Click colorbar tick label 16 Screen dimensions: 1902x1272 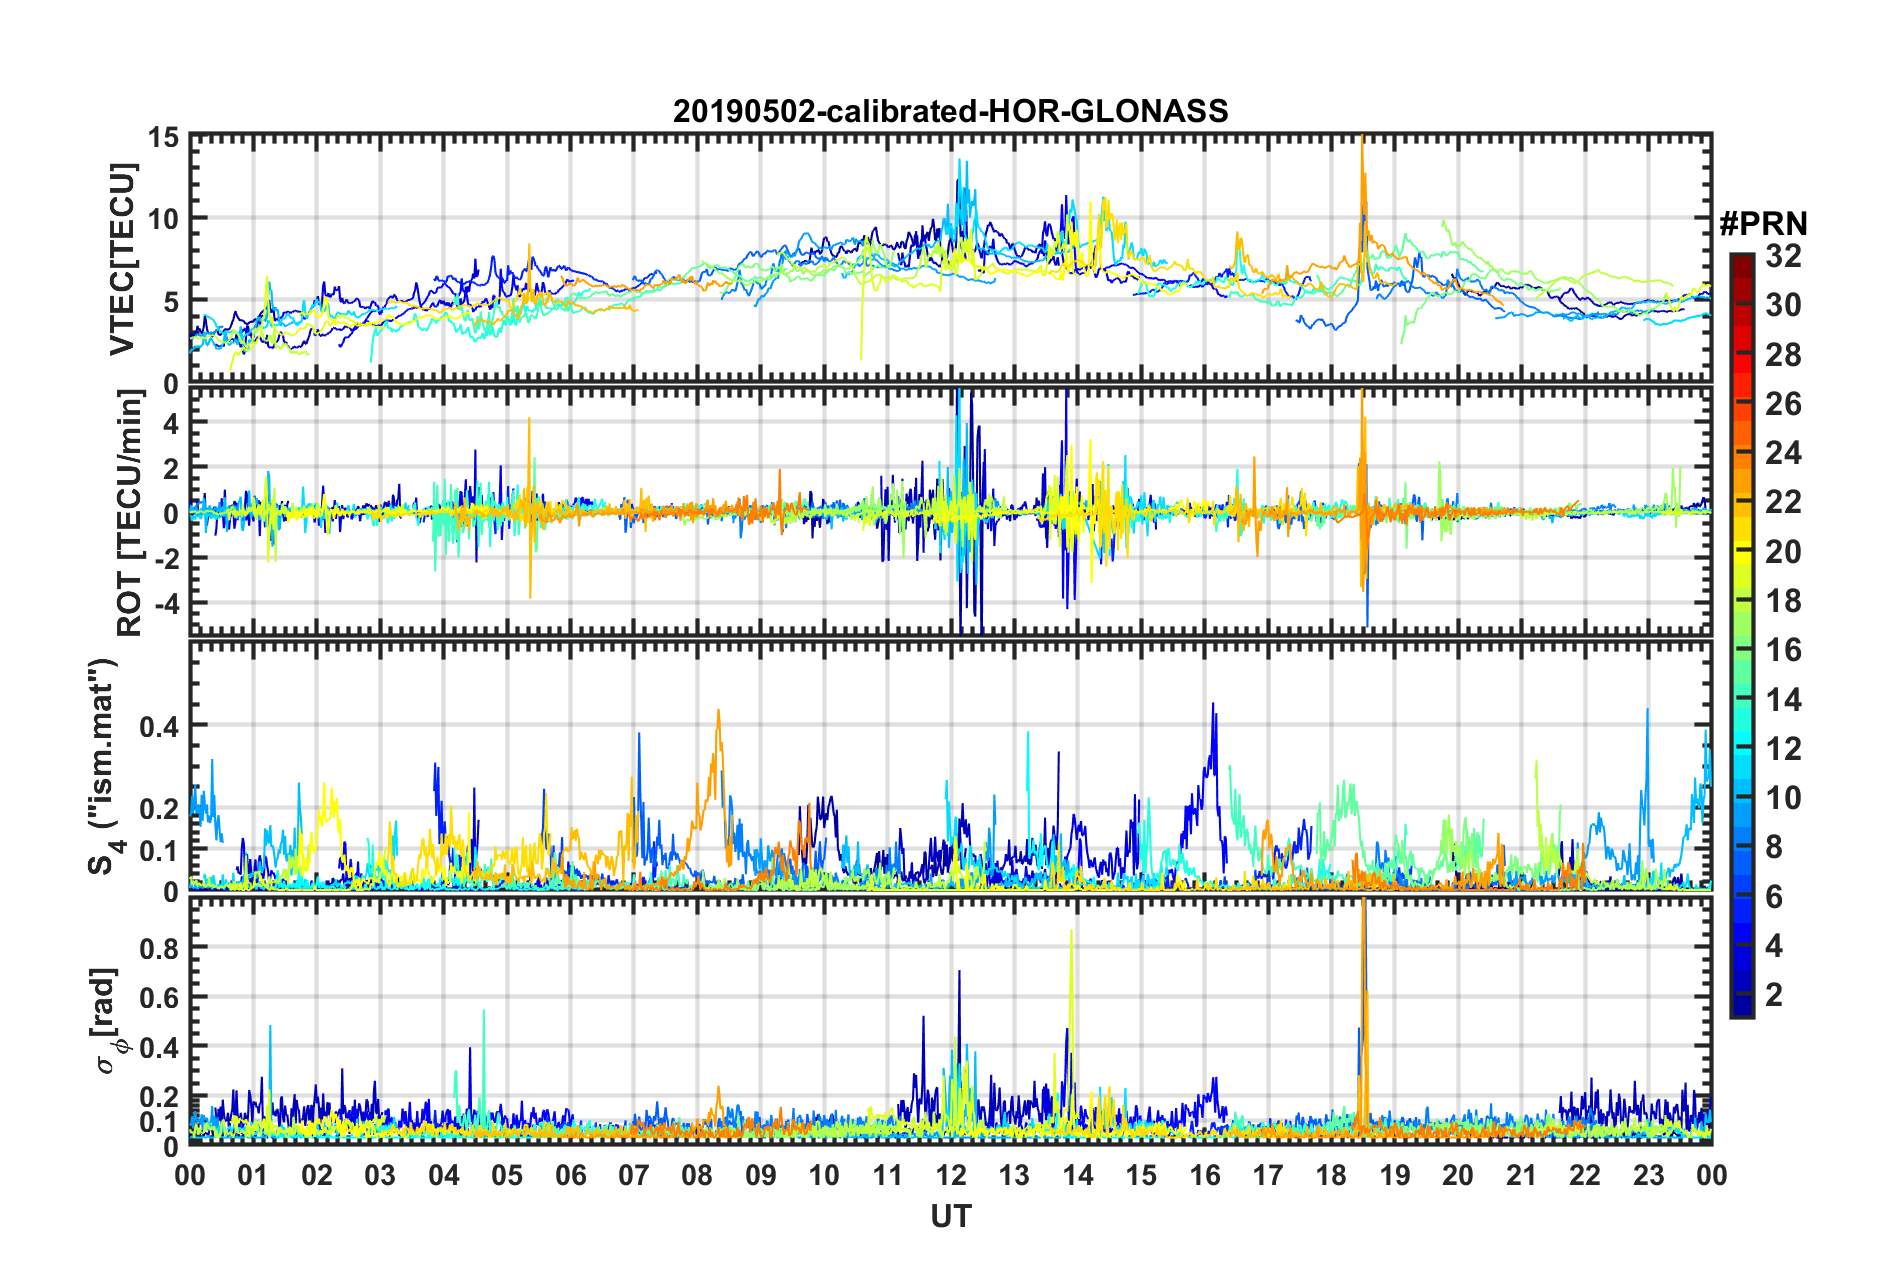1783,650
